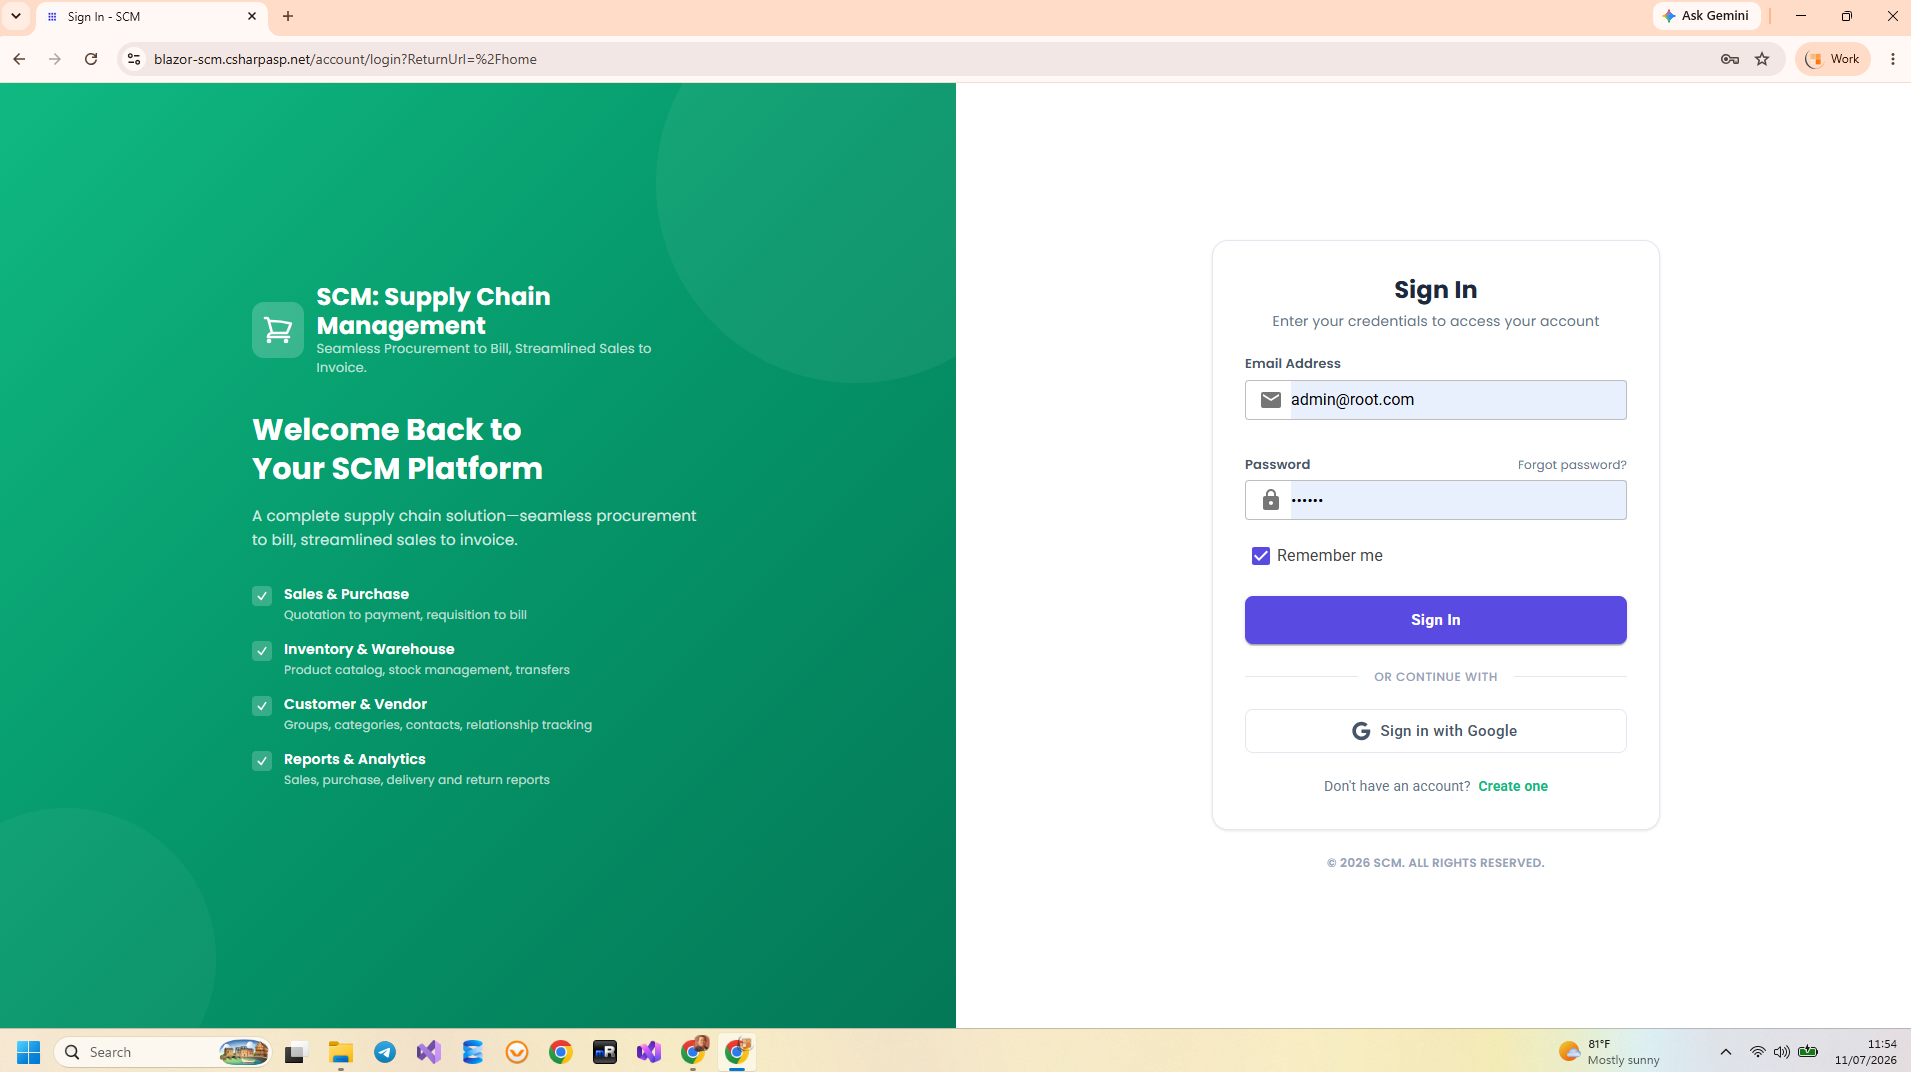
Task: Open the weather widget showing 81°F
Action: pos(1609,1052)
